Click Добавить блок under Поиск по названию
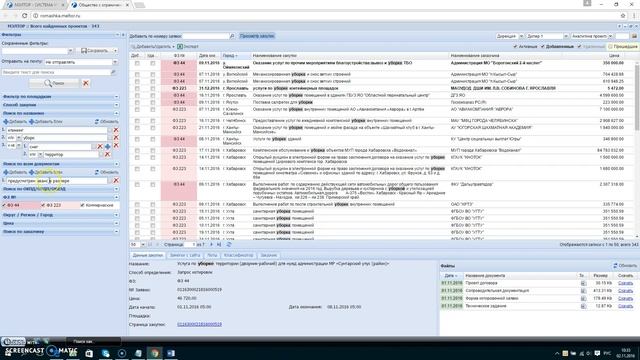The width and height of the screenshot is (640, 360). pyautogui.click(x=46, y=122)
